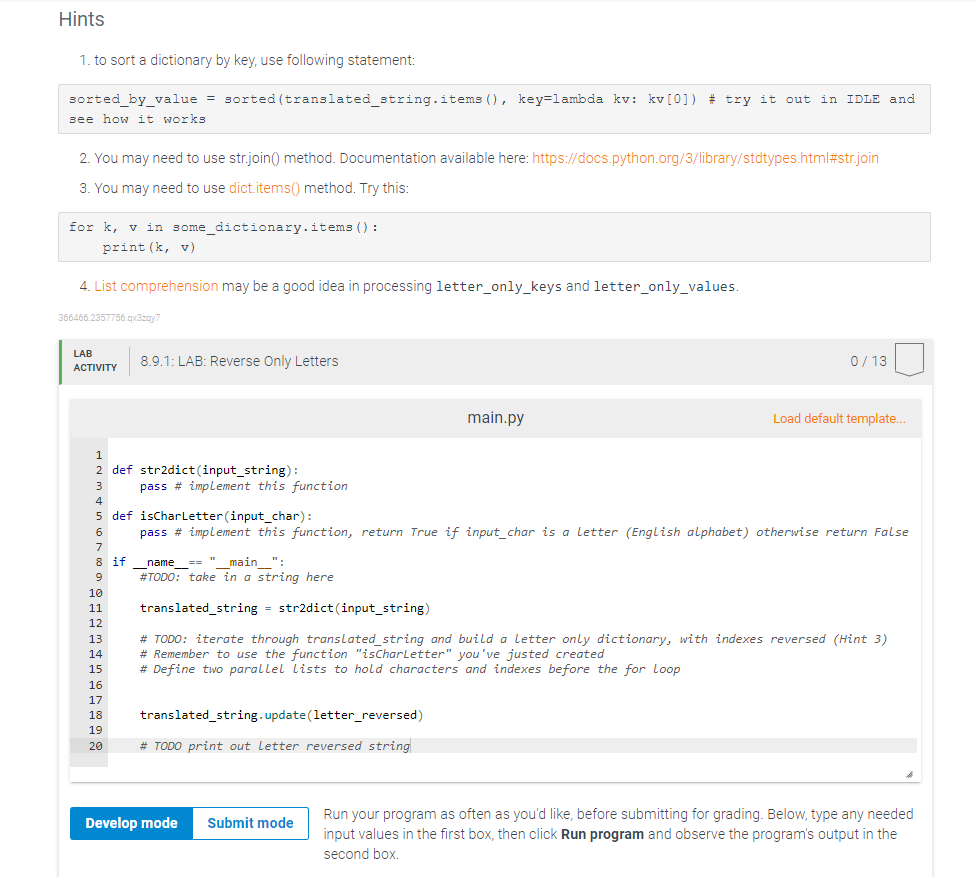Click the ID text 366466.2357756.qx3zqy7
Image resolution: width=977 pixels, height=877 pixels.
coord(109,318)
